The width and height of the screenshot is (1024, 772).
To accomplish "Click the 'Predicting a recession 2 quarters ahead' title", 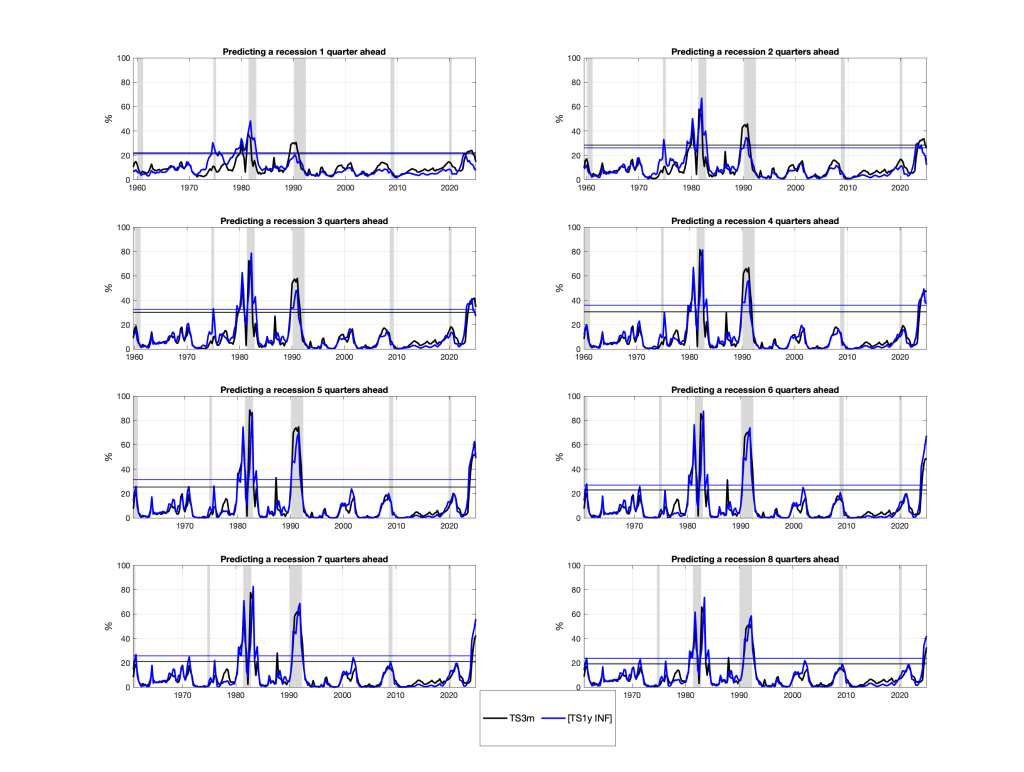I will coord(755,52).
